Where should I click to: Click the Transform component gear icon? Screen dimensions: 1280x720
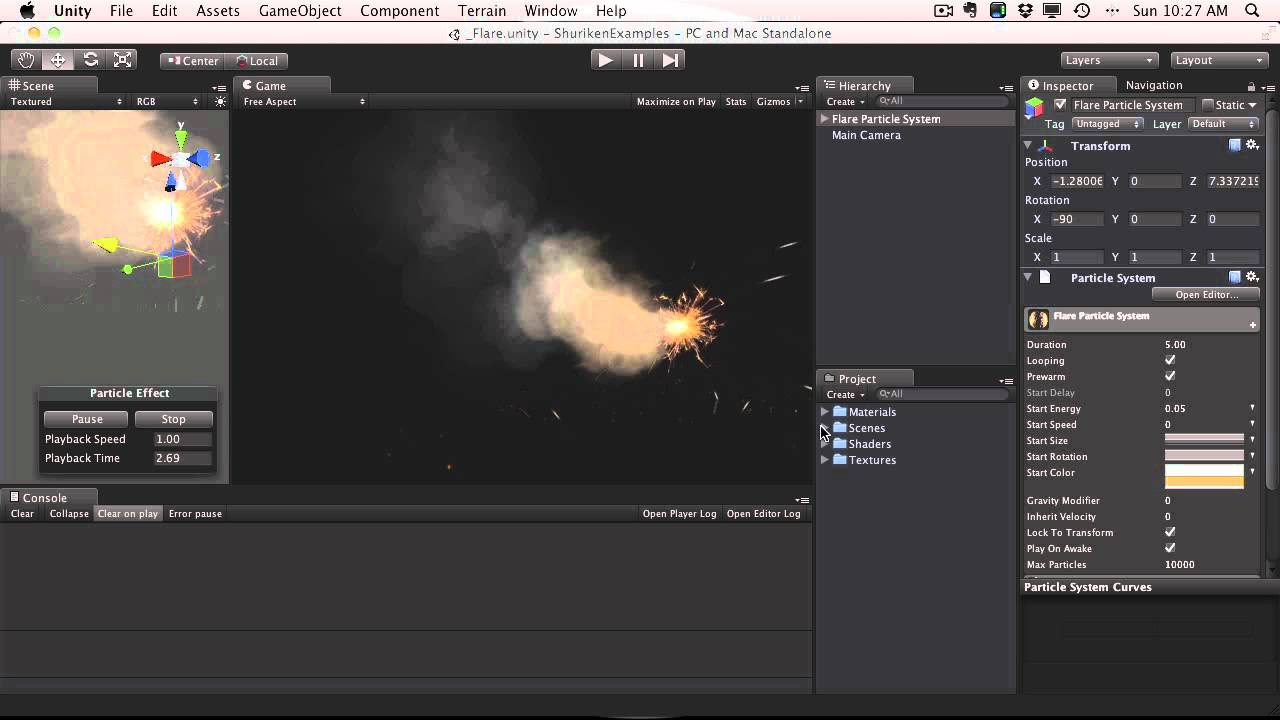pos(1253,145)
